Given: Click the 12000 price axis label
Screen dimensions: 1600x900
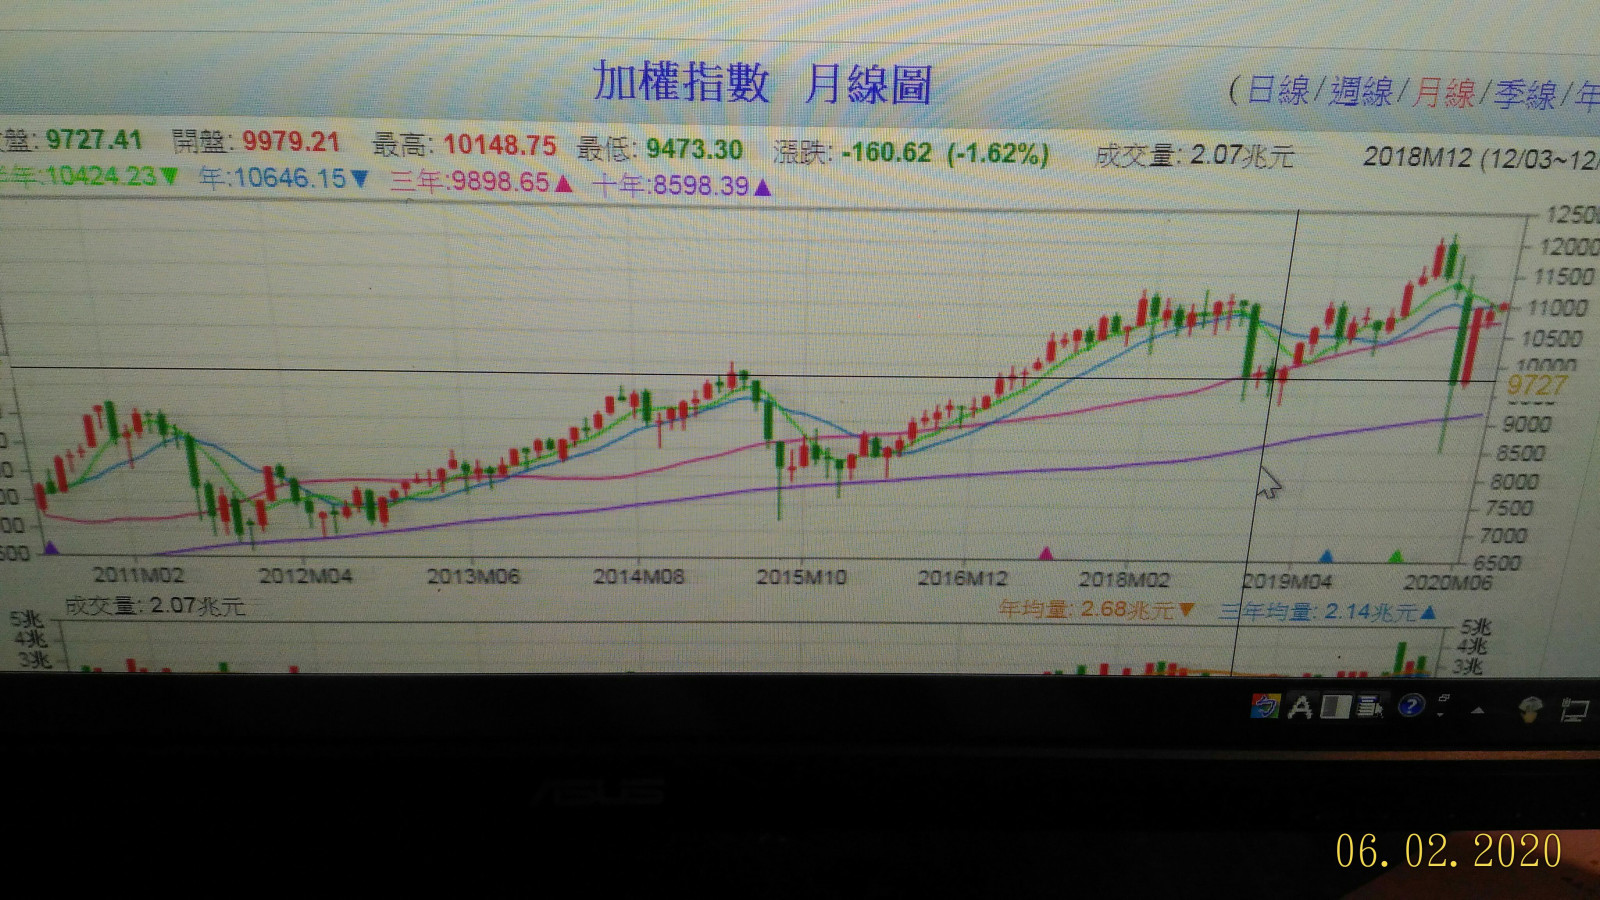Looking at the screenshot, I should point(1569,247).
